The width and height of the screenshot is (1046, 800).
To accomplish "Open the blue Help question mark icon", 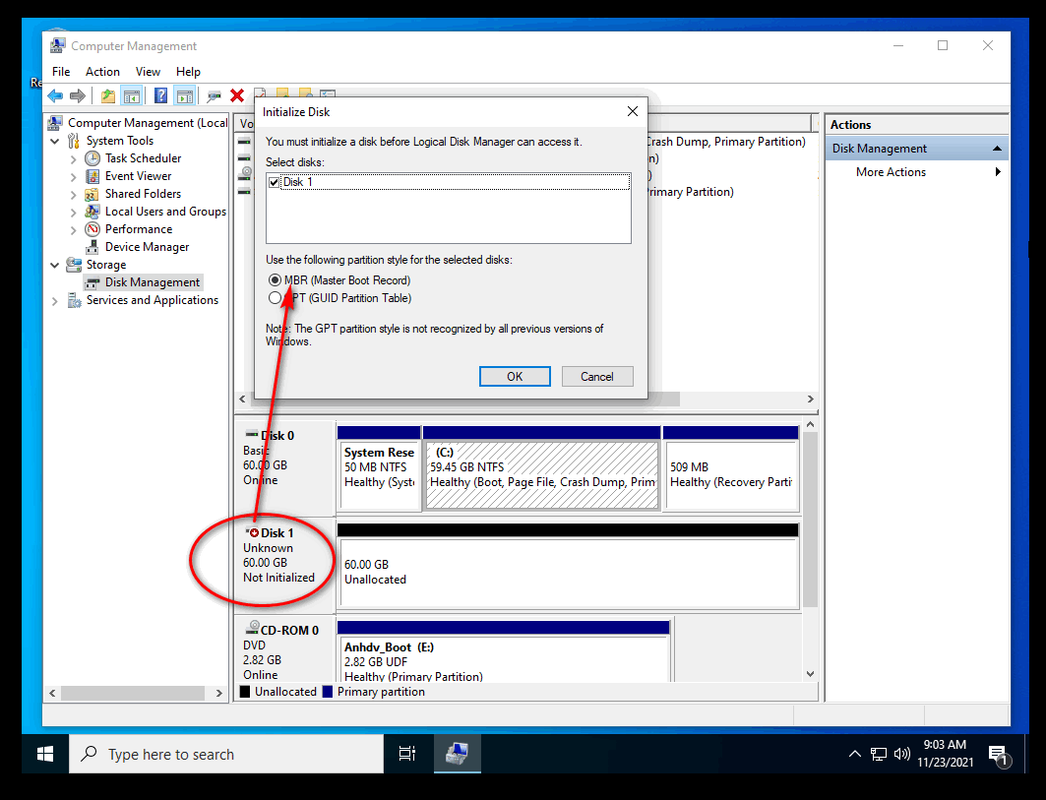I will 161,95.
